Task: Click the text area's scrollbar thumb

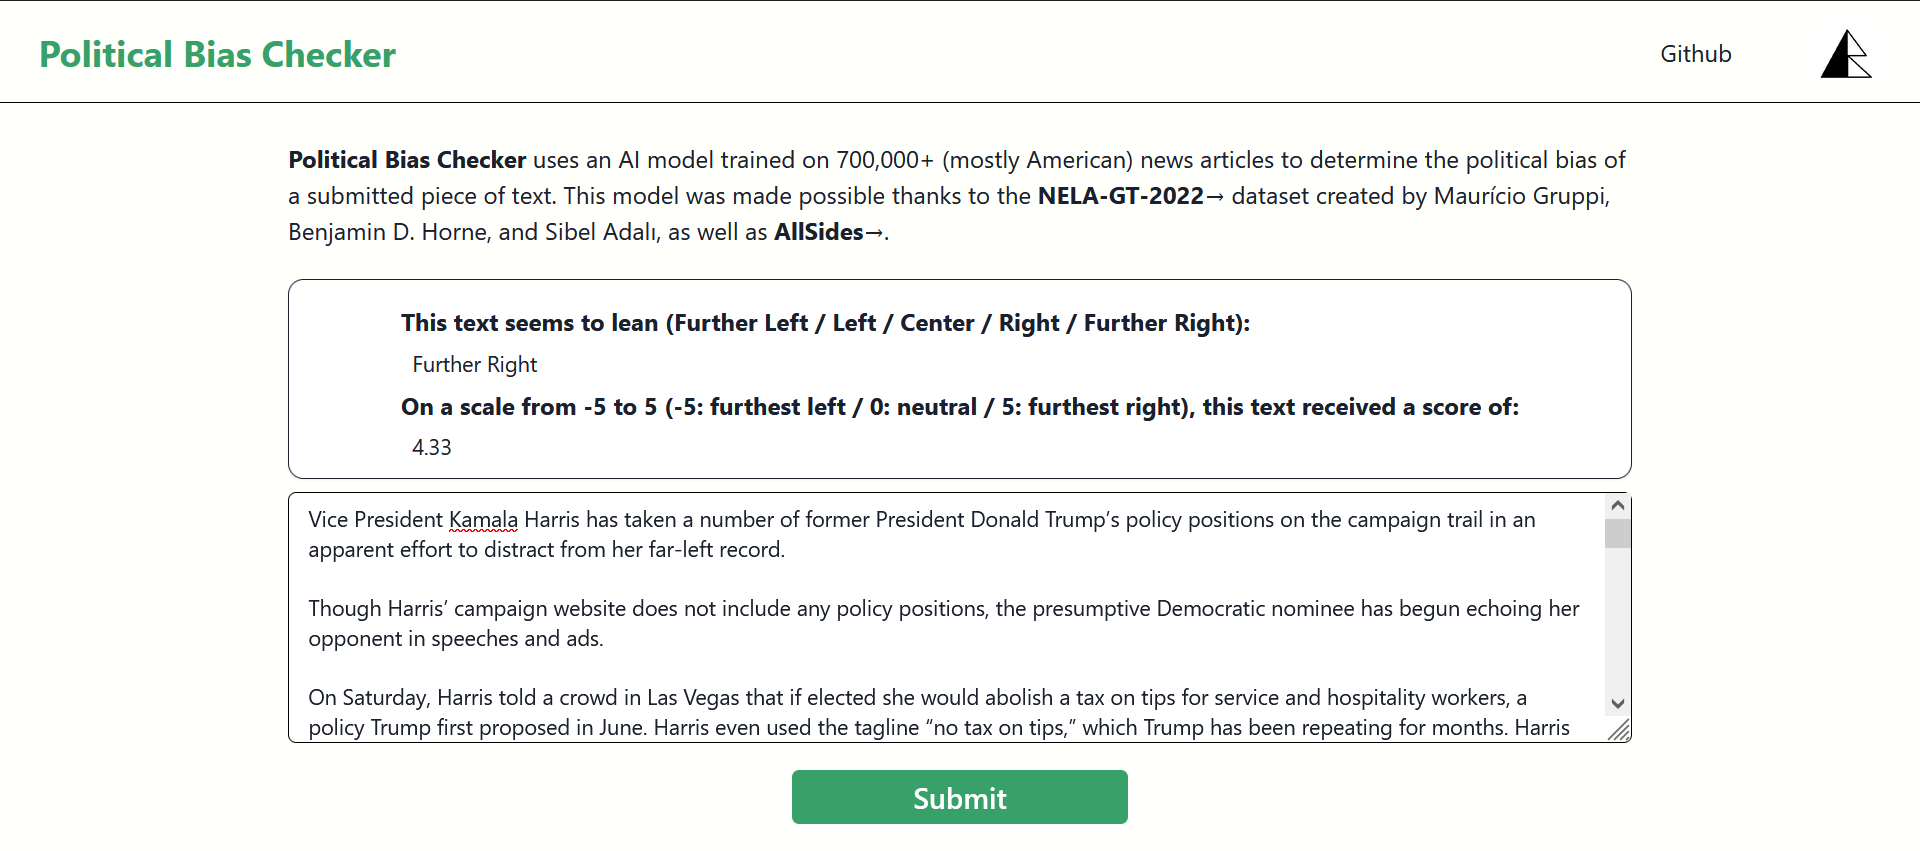Action: pyautogui.click(x=1618, y=533)
